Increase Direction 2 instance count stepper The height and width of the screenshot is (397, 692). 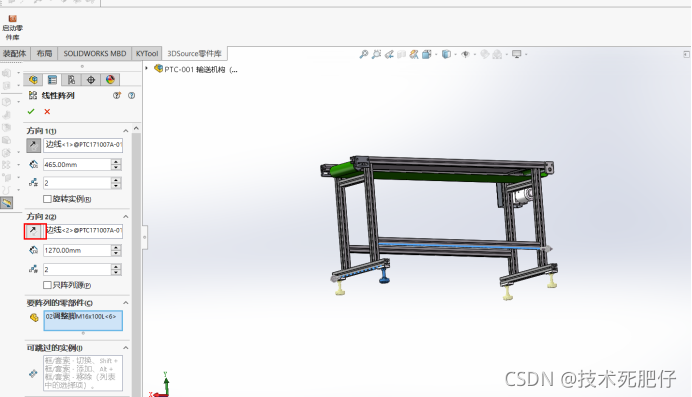[x=116, y=266]
